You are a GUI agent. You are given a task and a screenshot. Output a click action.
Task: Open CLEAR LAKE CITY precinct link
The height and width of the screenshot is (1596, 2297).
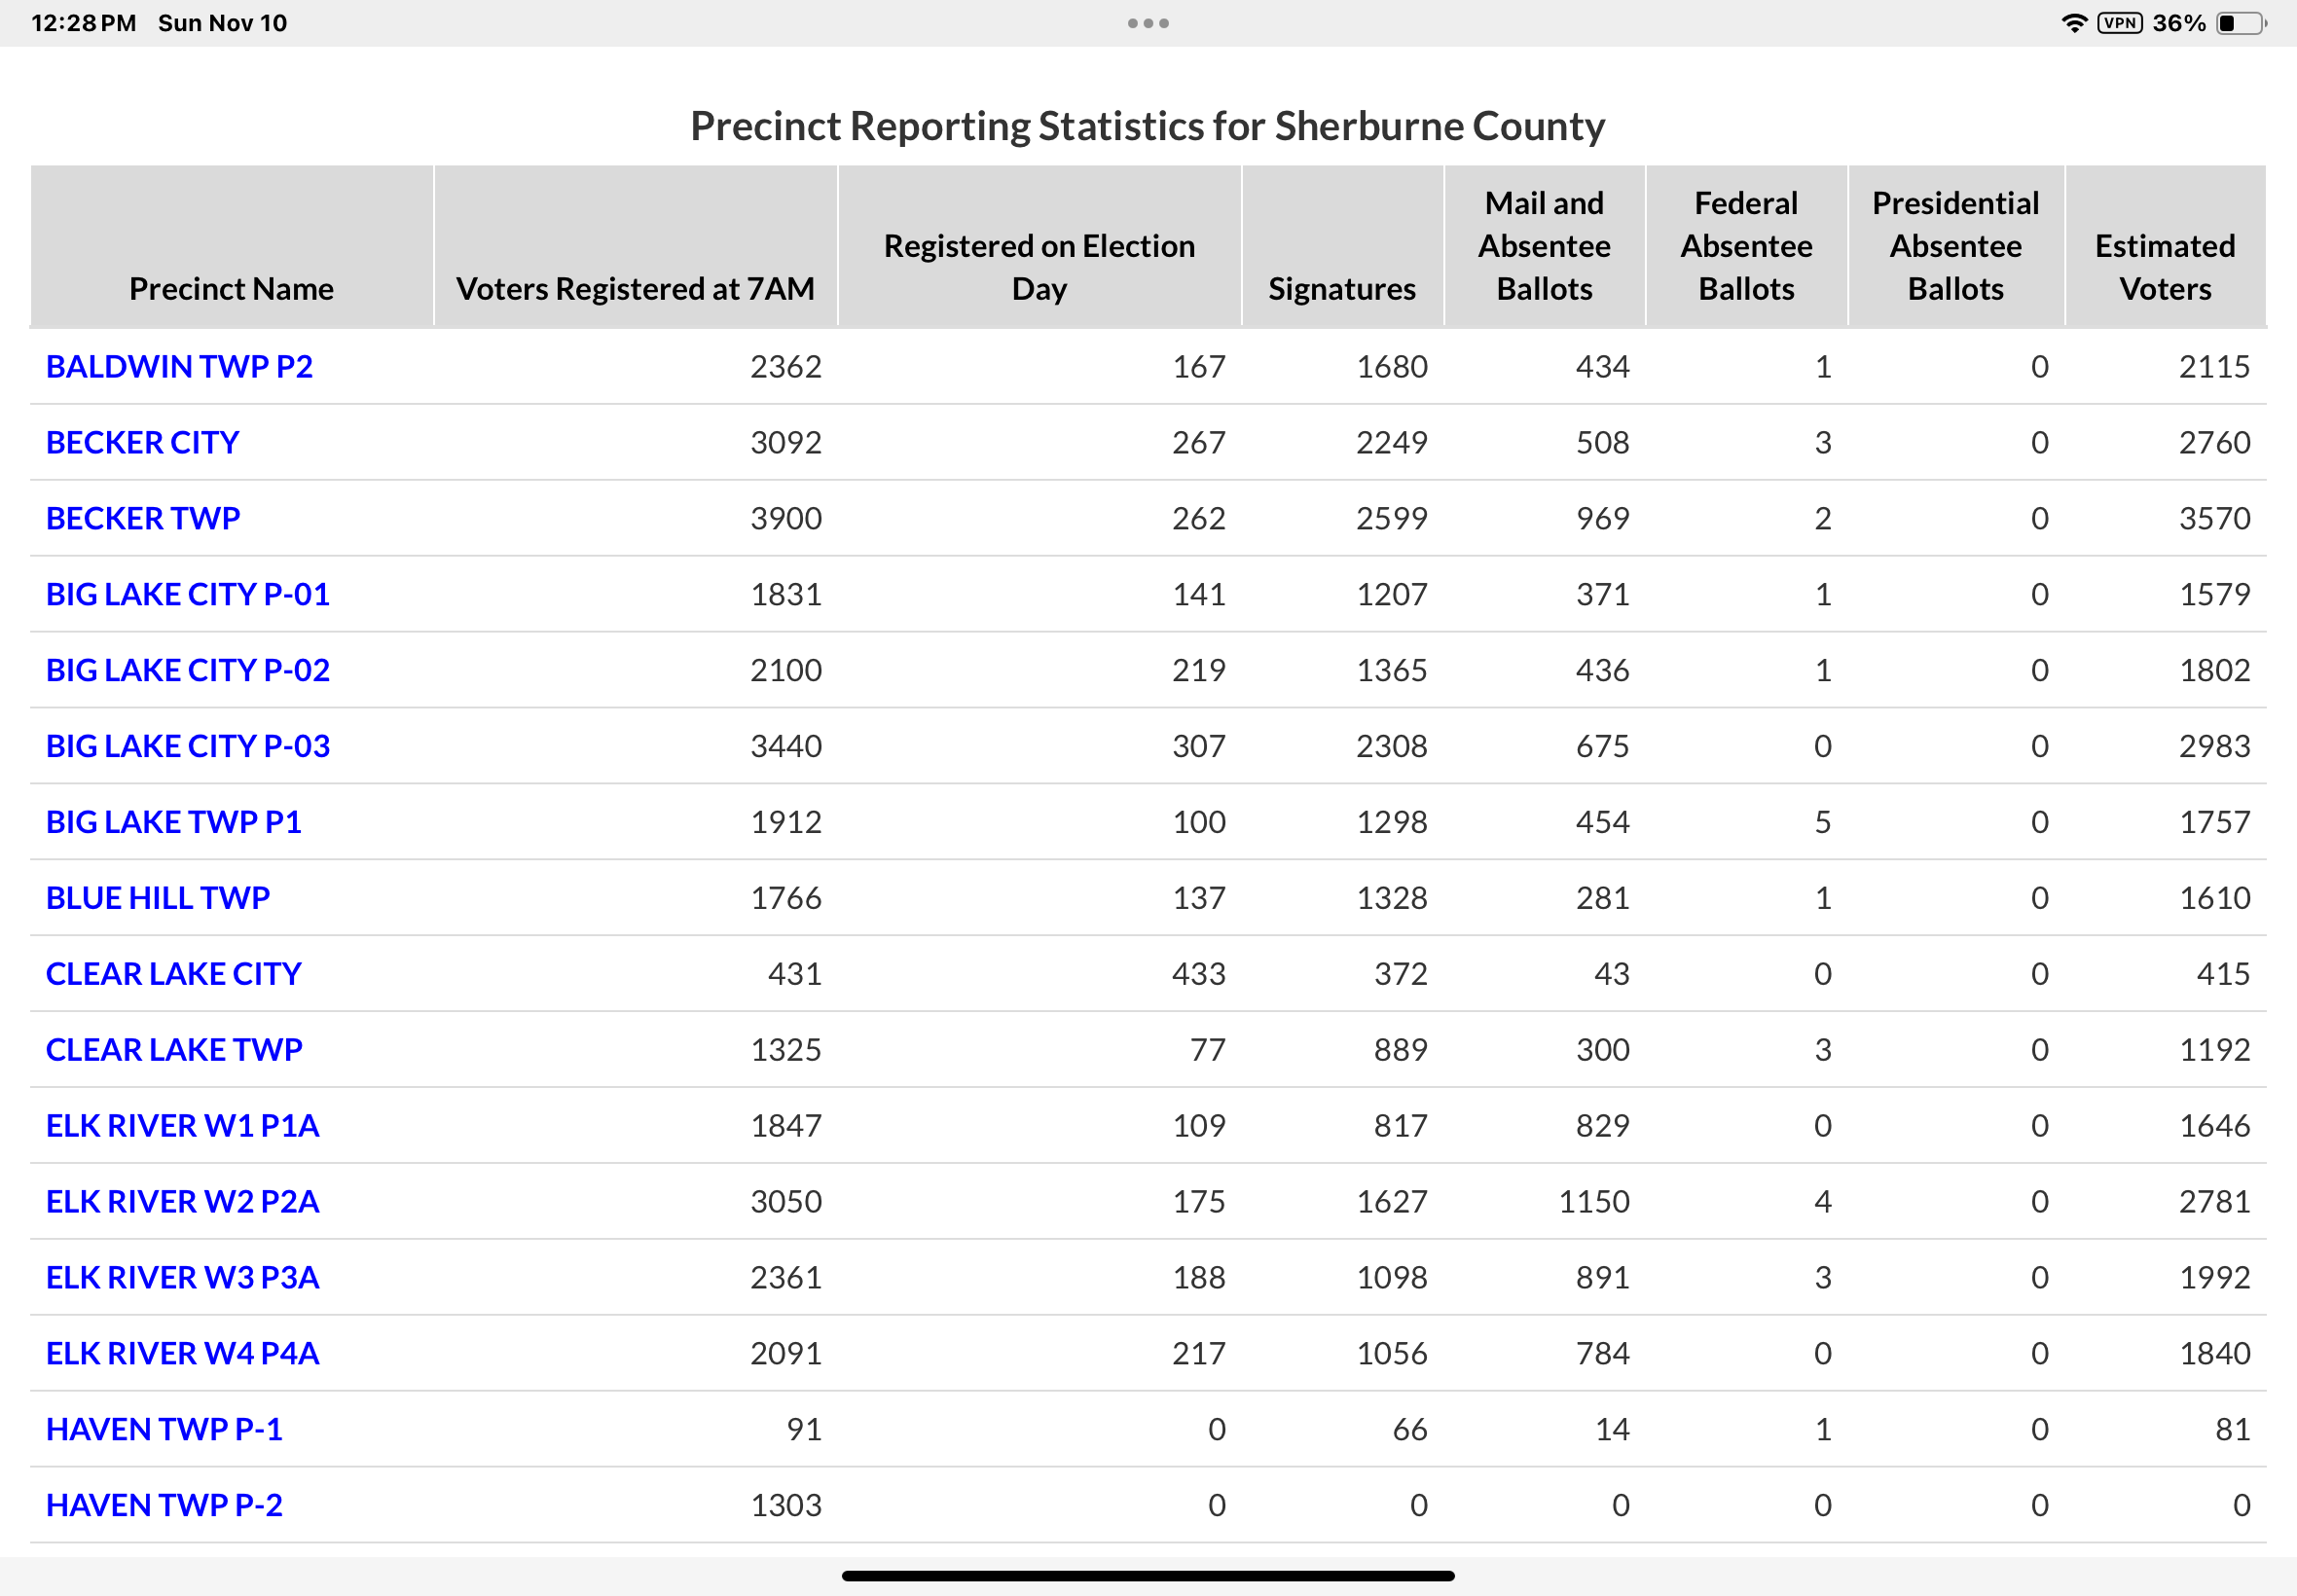(x=173, y=975)
